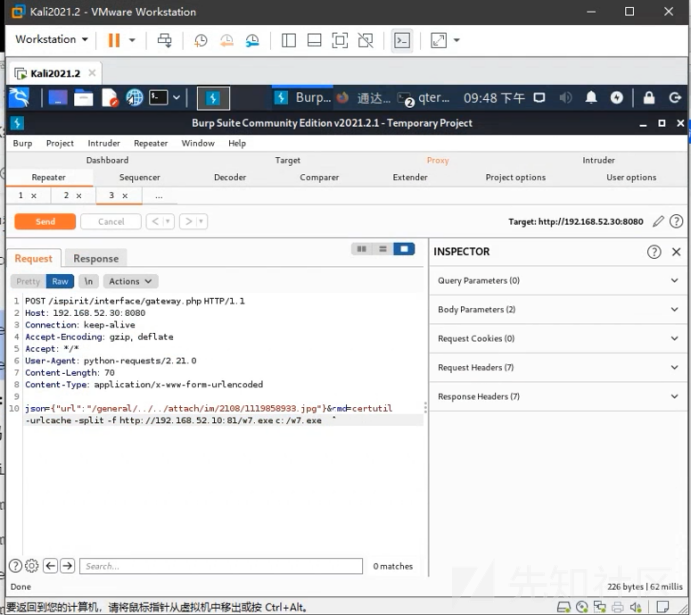Click the Kali logout icon
692x615 pixels.
pyautogui.click(x=675, y=98)
